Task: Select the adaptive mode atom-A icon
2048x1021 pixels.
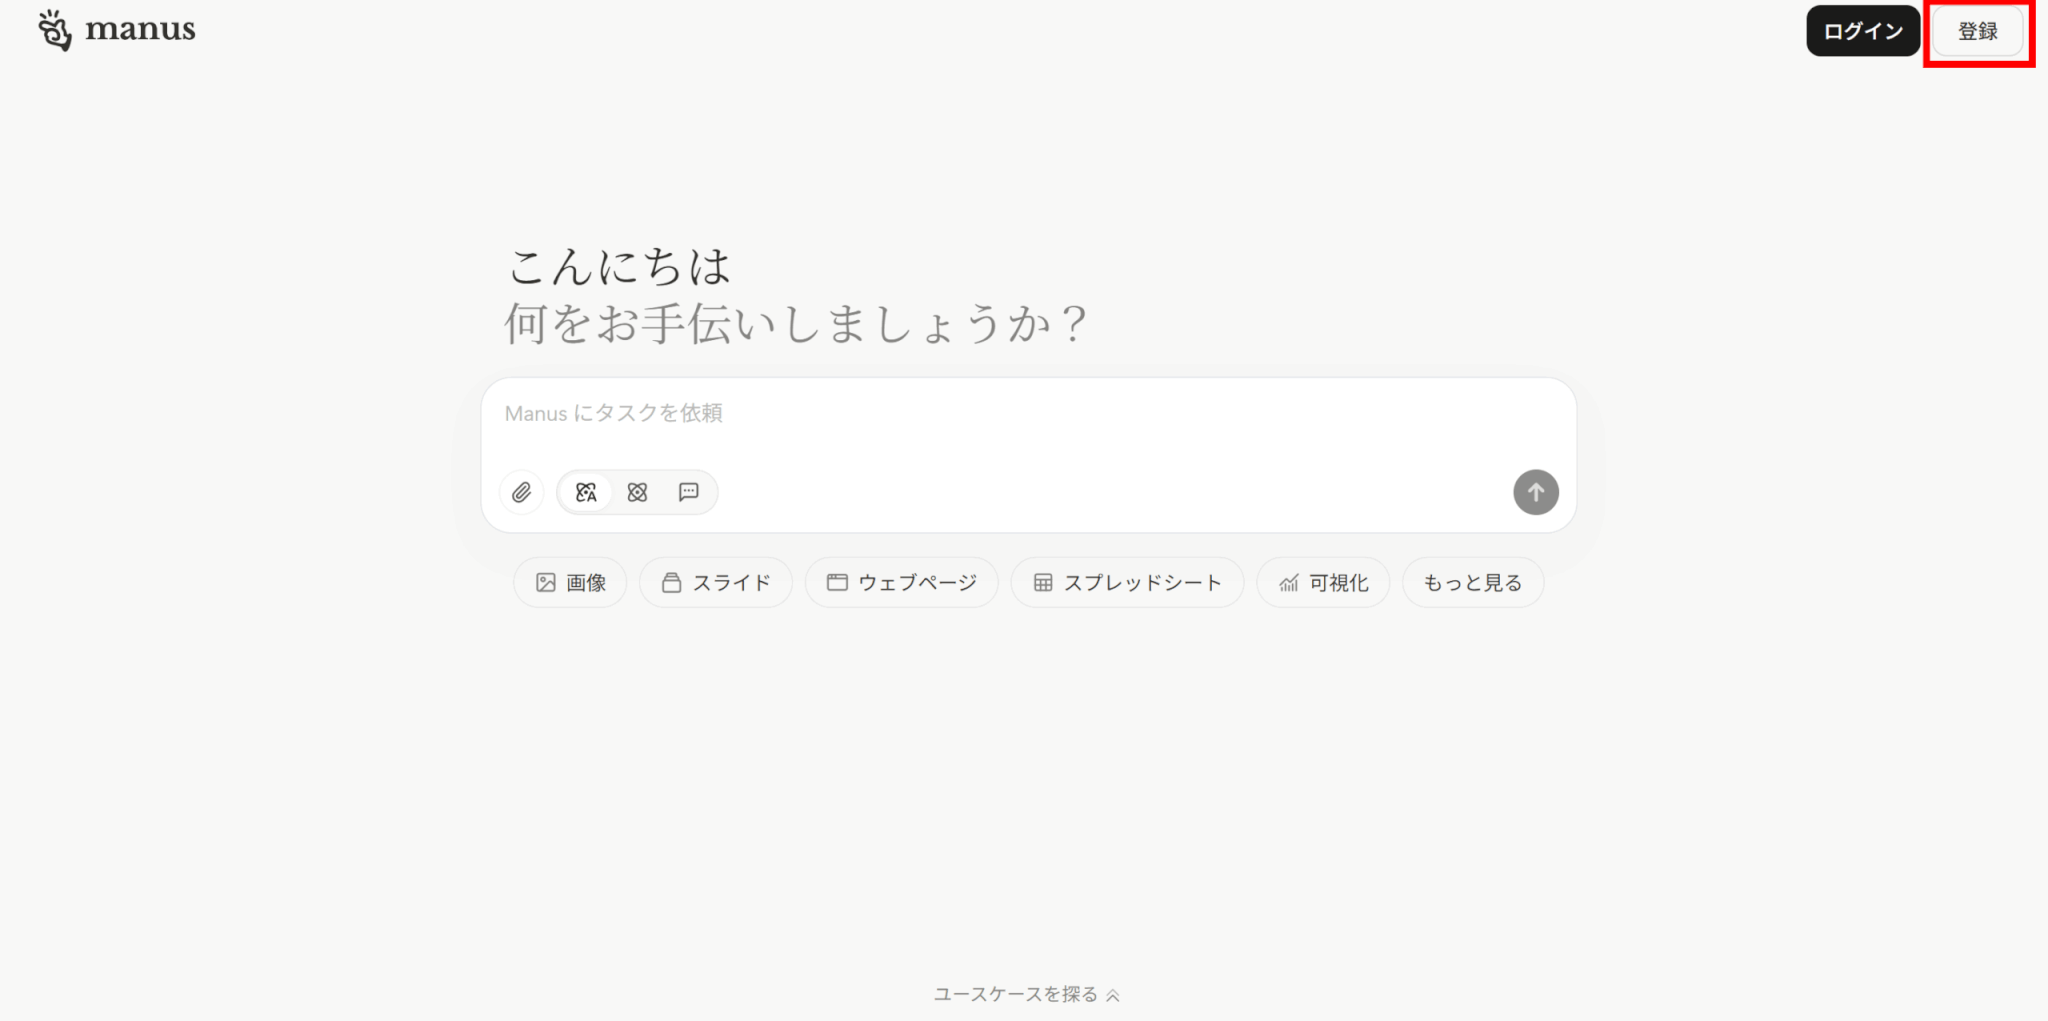Action: tap(586, 492)
